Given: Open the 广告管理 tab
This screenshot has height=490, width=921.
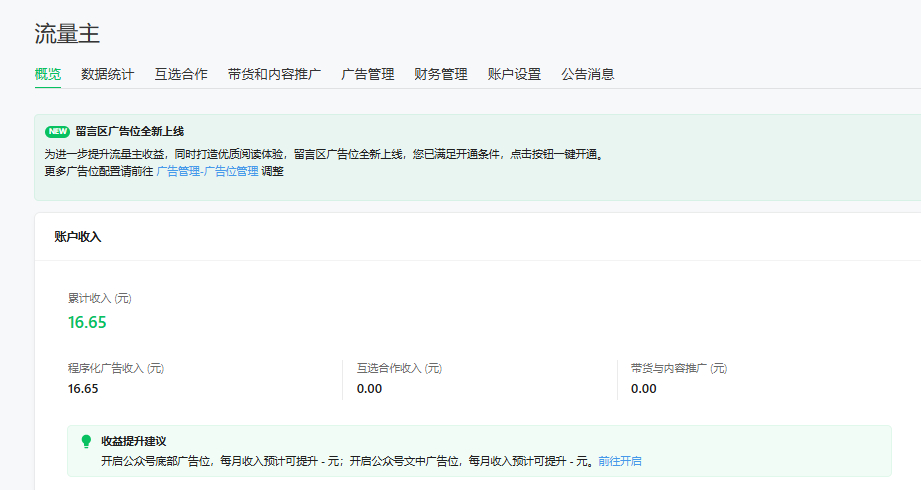Looking at the screenshot, I should [368, 74].
